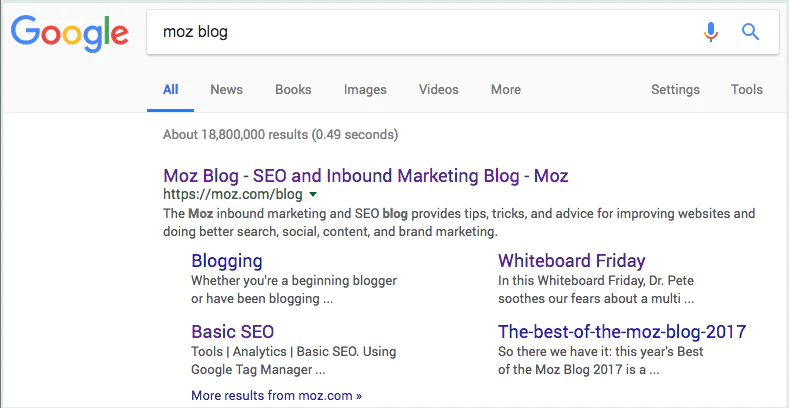Start voice search with microphone icon
789x408 pixels.
pyautogui.click(x=711, y=32)
